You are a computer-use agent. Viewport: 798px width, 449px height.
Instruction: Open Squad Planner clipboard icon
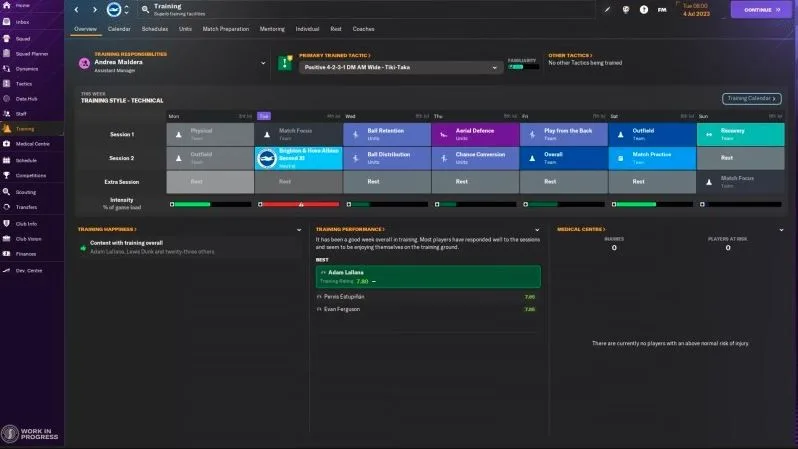click(7, 53)
